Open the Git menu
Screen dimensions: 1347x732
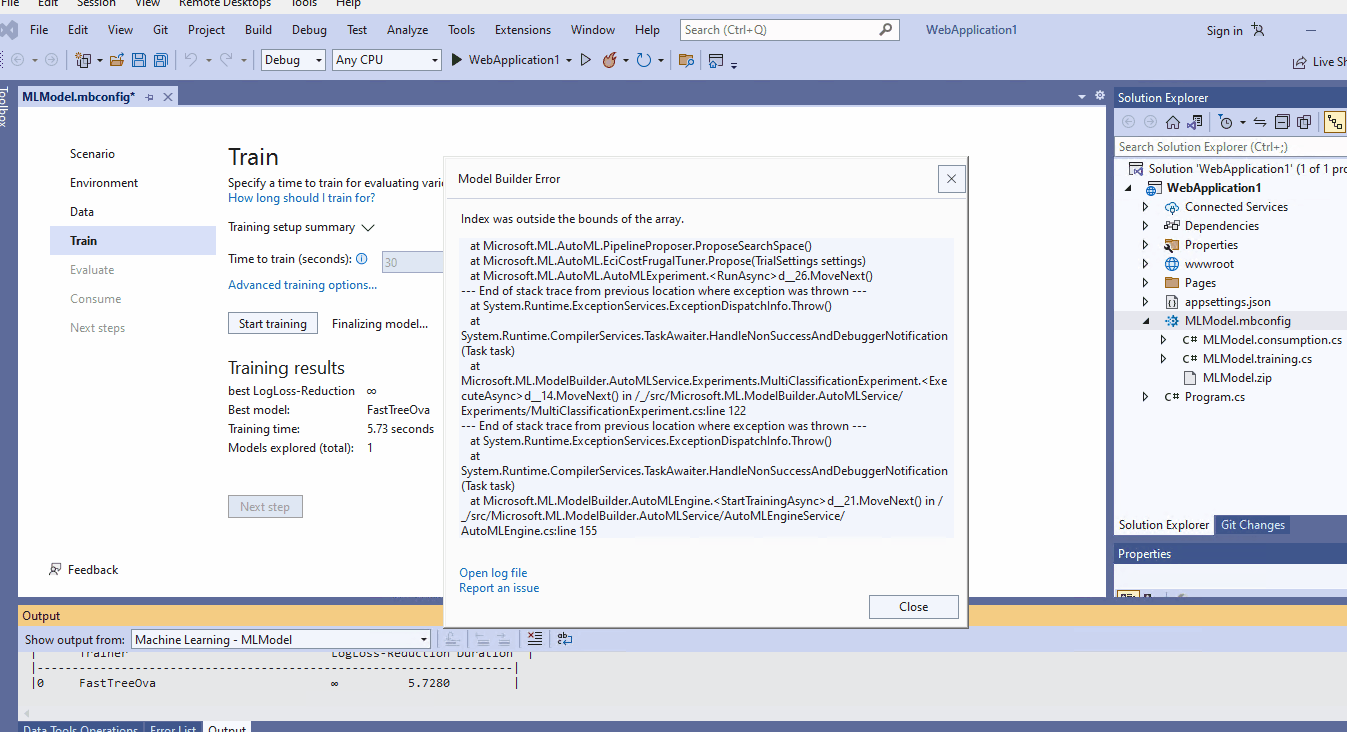tap(160, 30)
